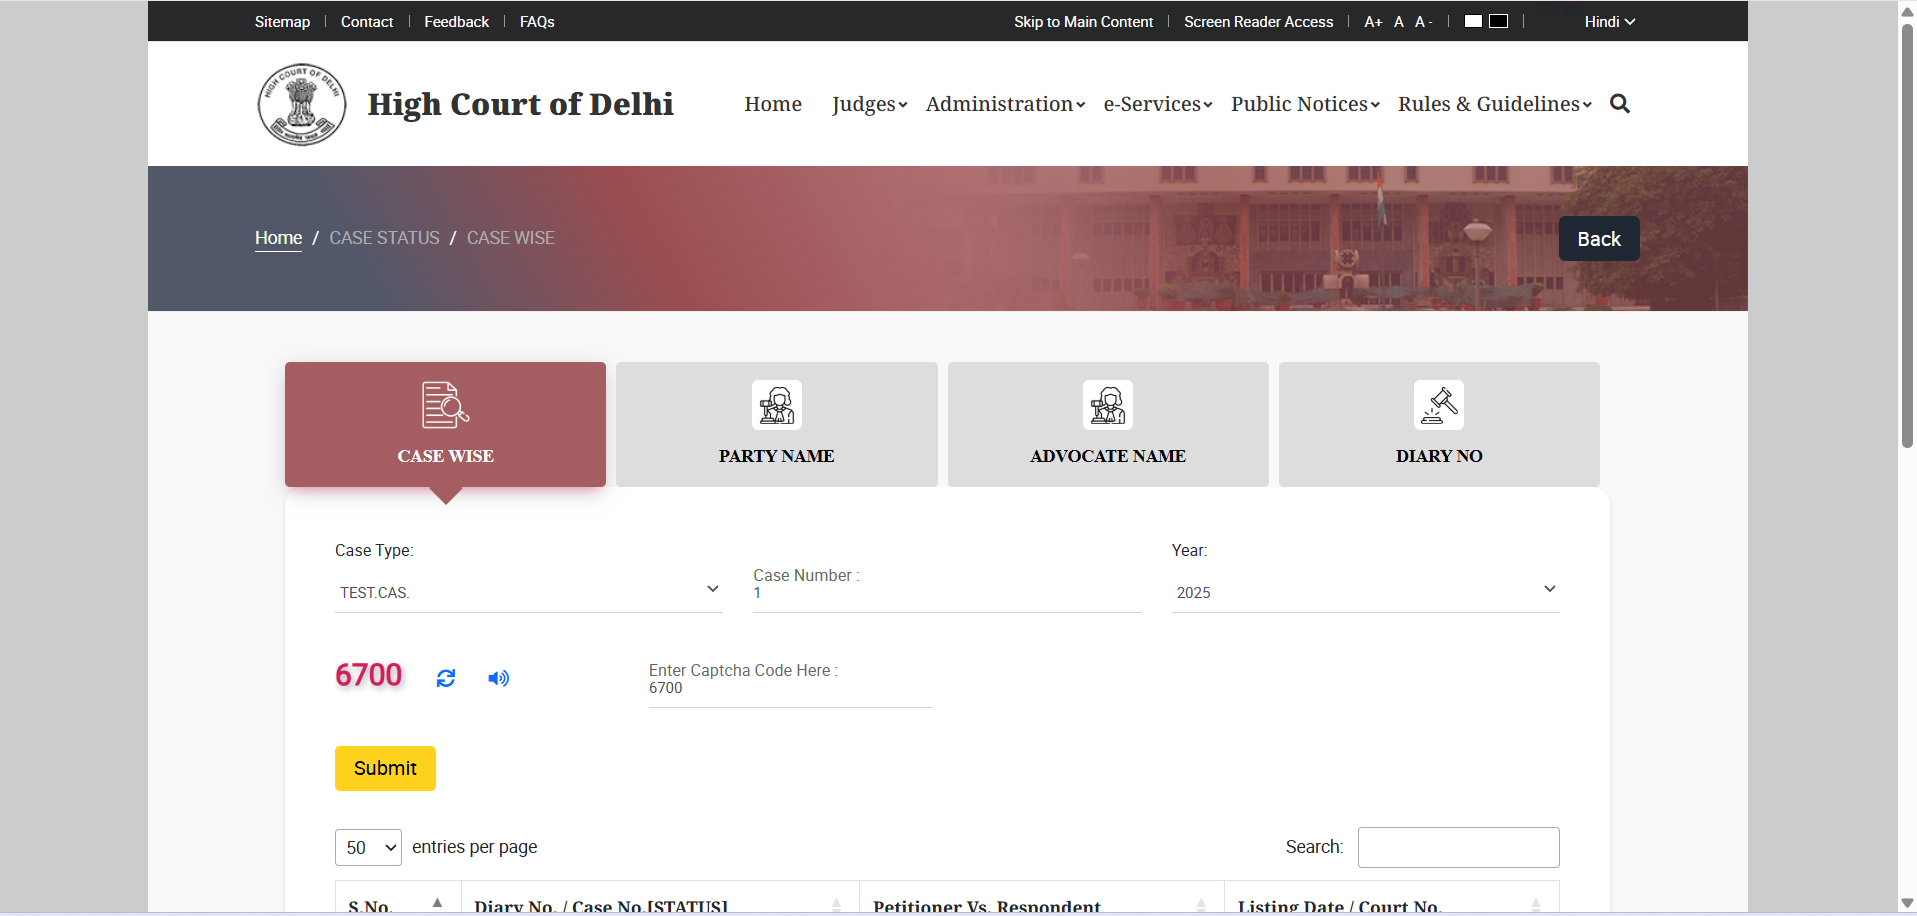Image resolution: width=1917 pixels, height=916 pixels.
Task: Click the Back button
Action: [1598, 239]
